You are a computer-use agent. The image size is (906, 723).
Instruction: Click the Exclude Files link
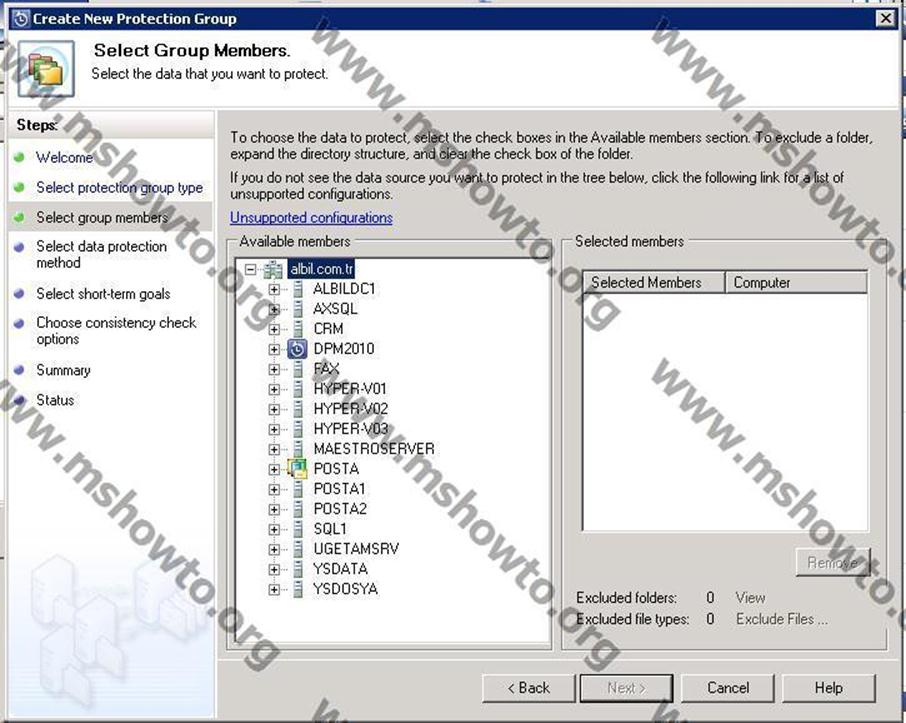click(x=781, y=619)
